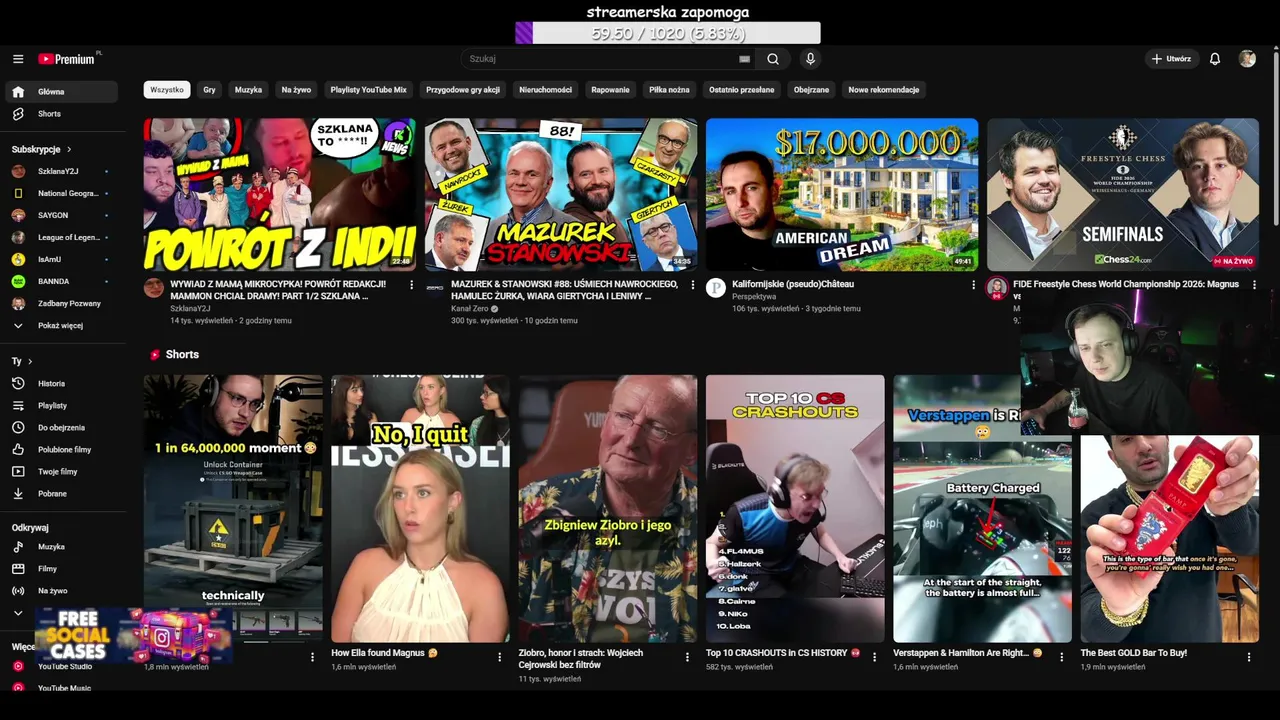Open the Kanał Zero channel link
The height and width of the screenshot is (720, 1280).
point(470,309)
